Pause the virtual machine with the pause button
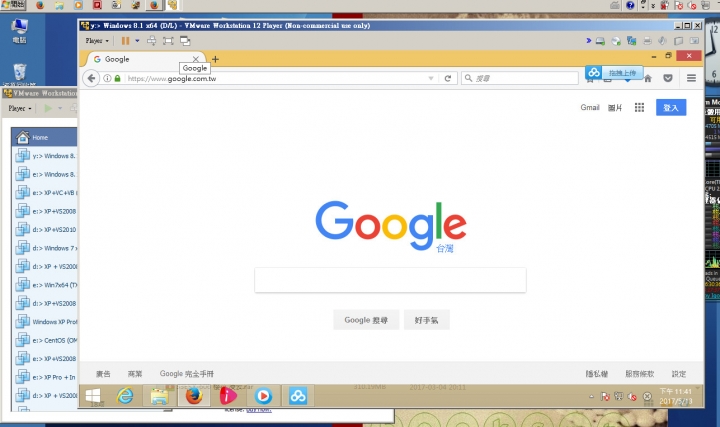The height and width of the screenshot is (427, 720). pos(125,41)
